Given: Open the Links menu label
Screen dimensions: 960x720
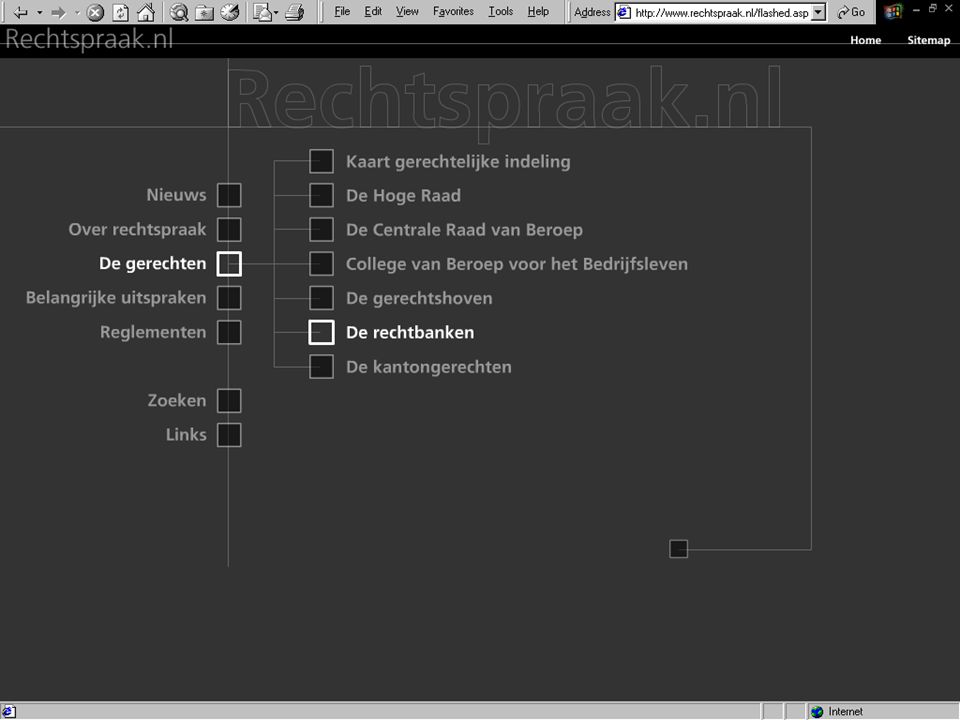Looking at the screenshot, I should point(186,435).
